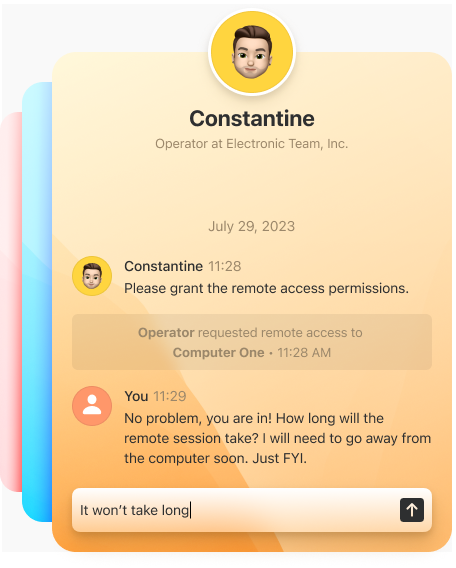Click the July 29, 2023 date label
This screenshot has height=568, width=456.
(252, 226)
